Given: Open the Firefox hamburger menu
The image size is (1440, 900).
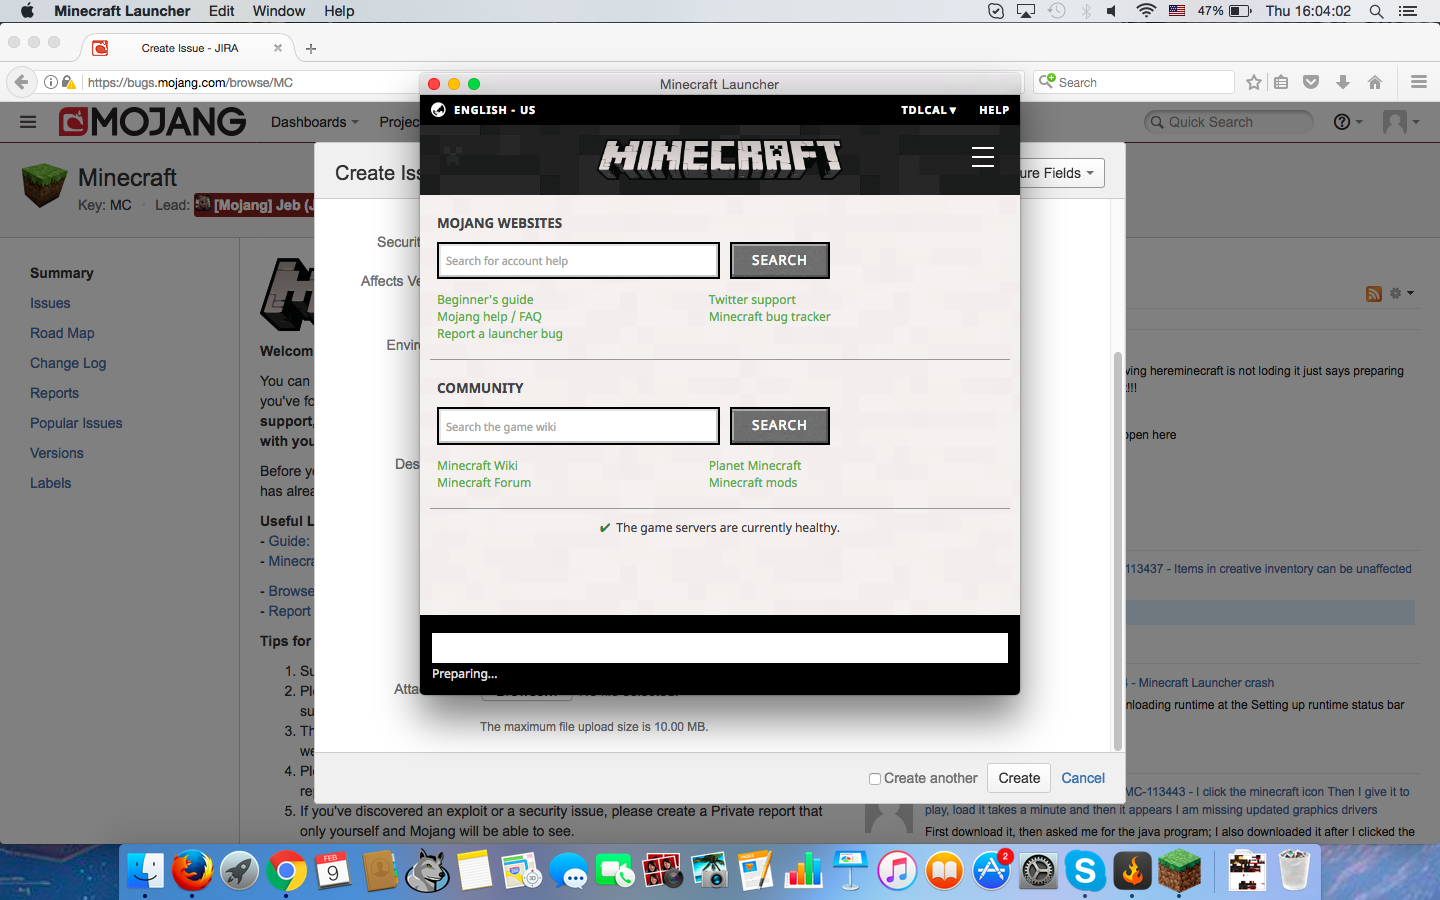Looking at the screenshot, I should [1418, 82].
